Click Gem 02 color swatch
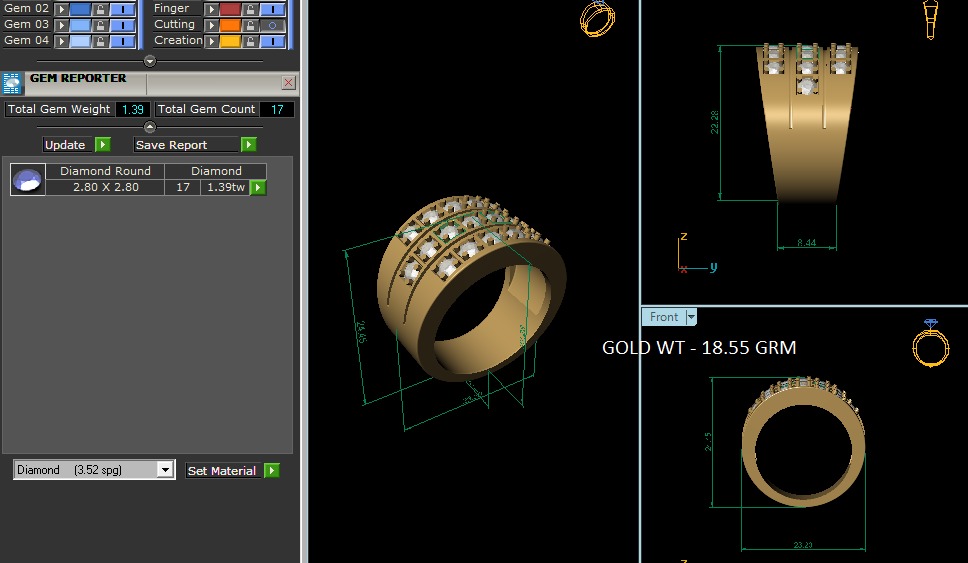968x563 pixels. click(x=80, y=9)
